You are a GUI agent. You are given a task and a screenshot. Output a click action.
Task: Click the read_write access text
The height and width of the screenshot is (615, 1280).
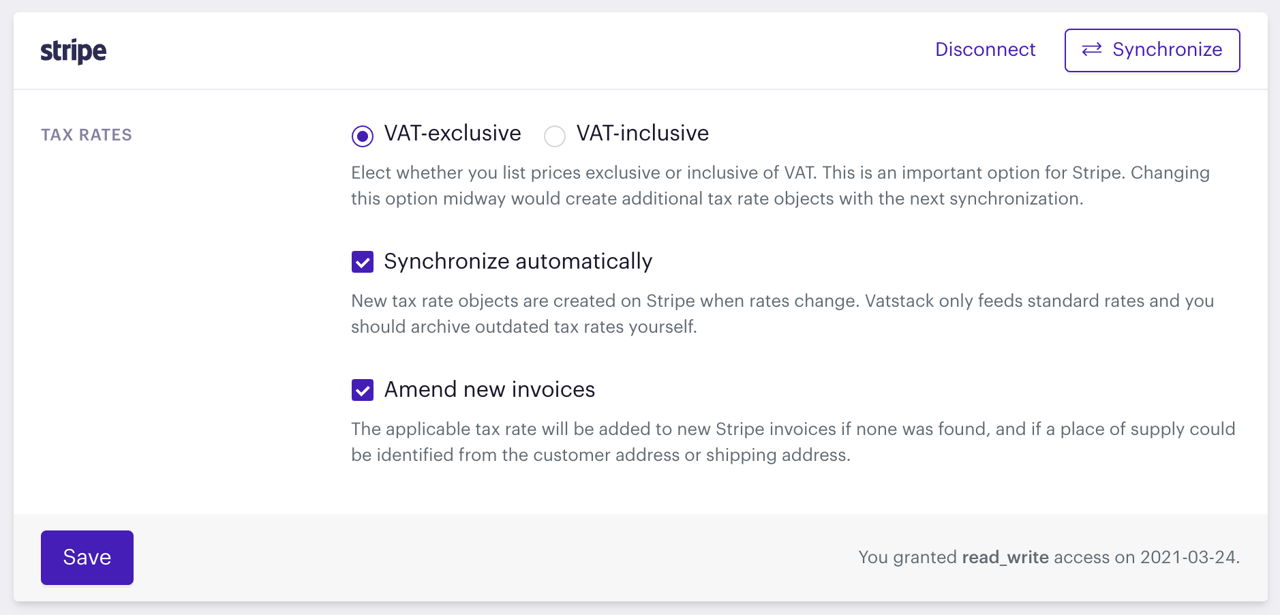click(1005, 557)
